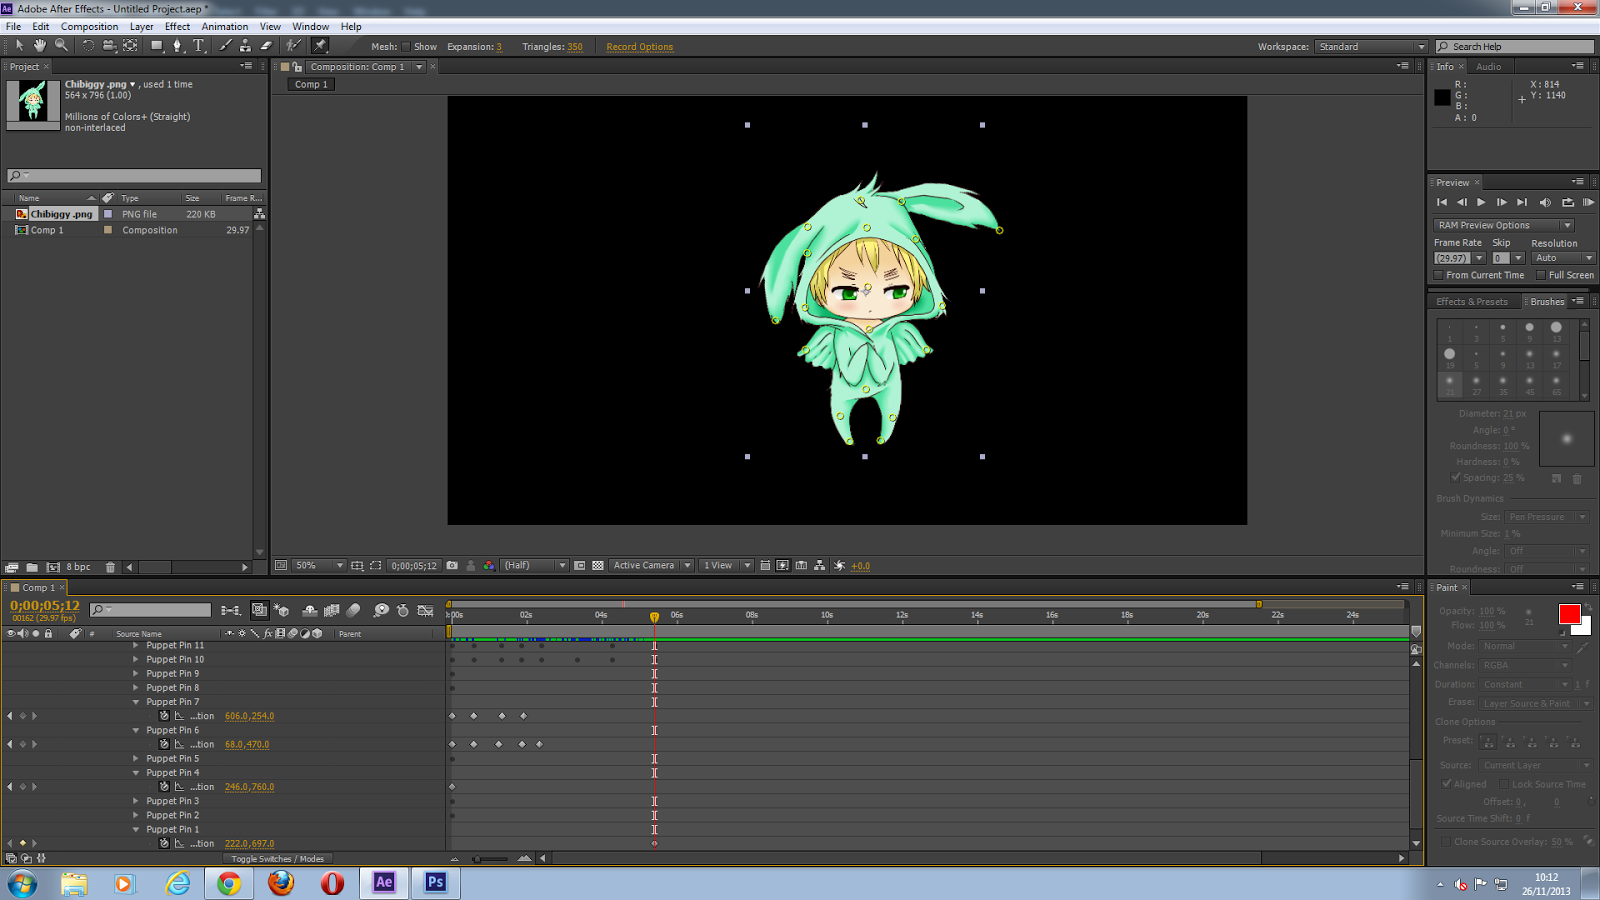Select the Brush tool in the toolbar
This screenshot has width=1600, height=900.
click(223, 45)
